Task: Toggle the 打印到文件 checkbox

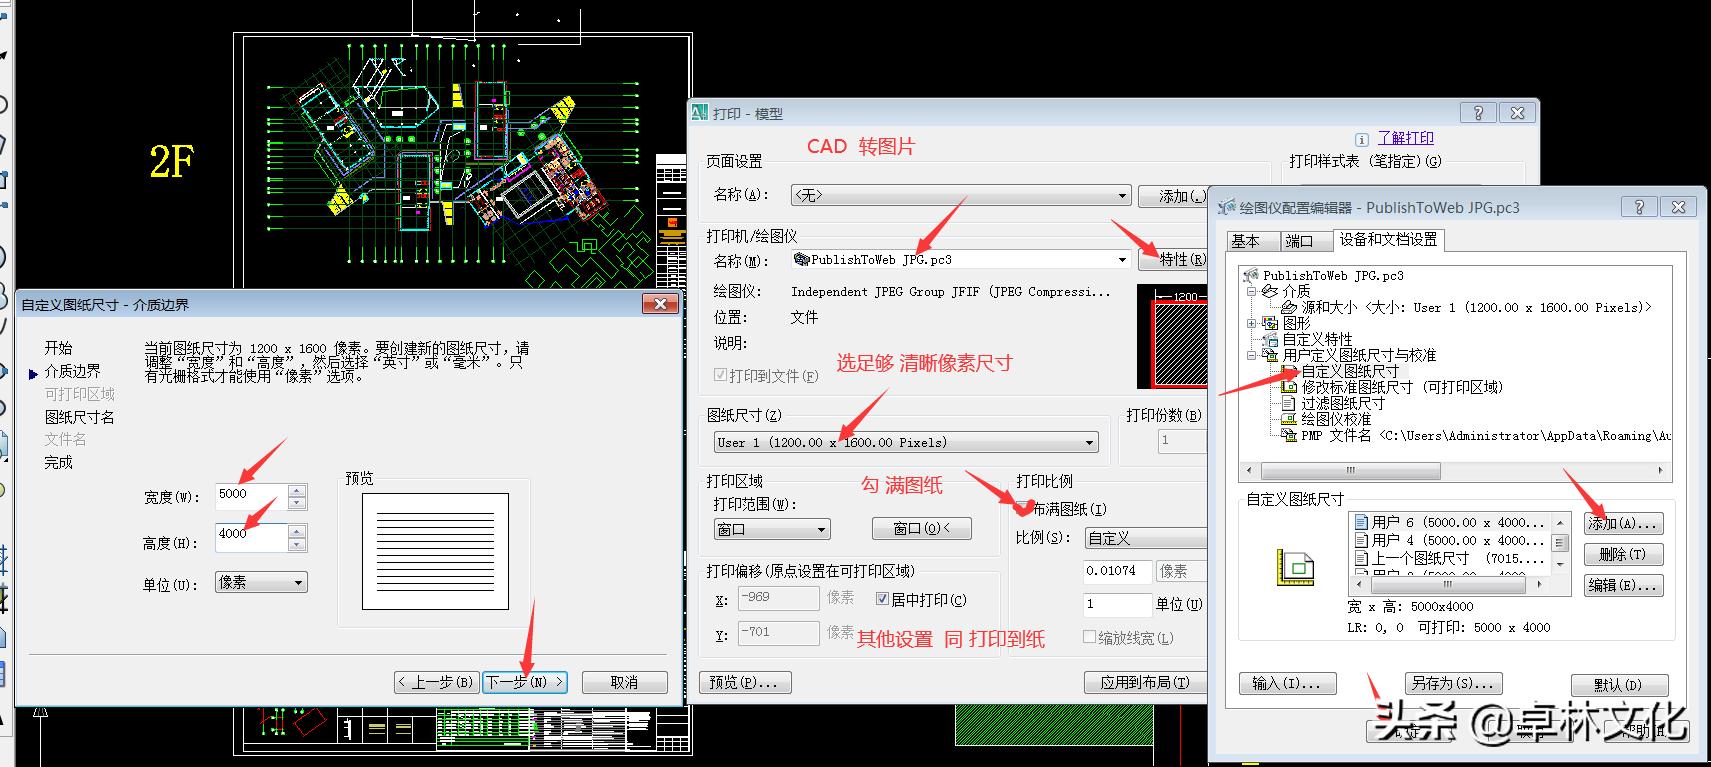Action: (720, 375)
